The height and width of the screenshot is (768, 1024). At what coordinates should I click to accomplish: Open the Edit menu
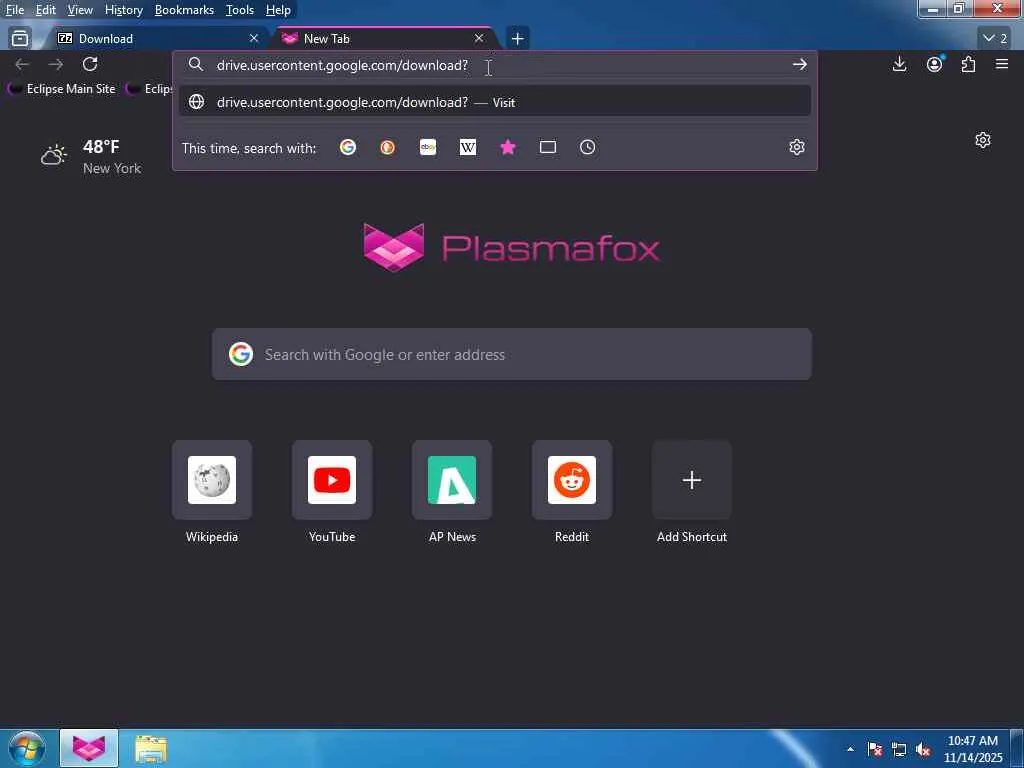coord(45,10)
